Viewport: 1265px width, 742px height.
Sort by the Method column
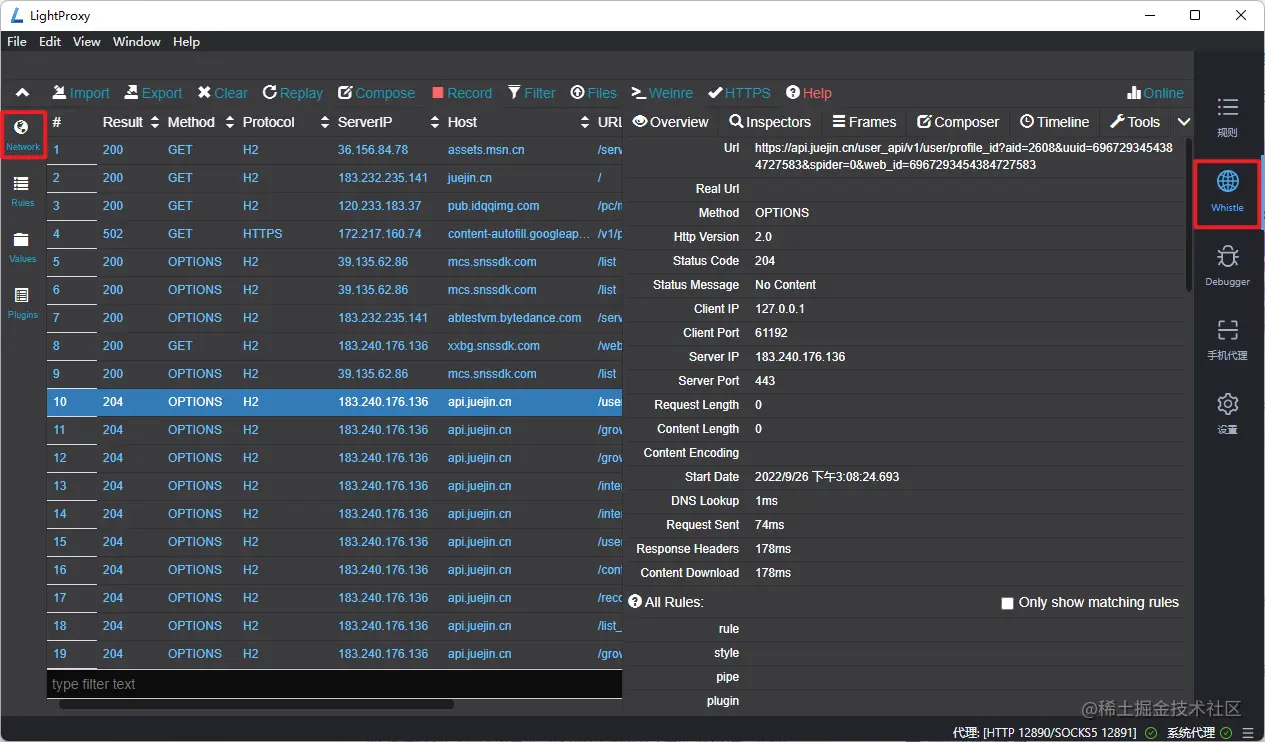198,122
